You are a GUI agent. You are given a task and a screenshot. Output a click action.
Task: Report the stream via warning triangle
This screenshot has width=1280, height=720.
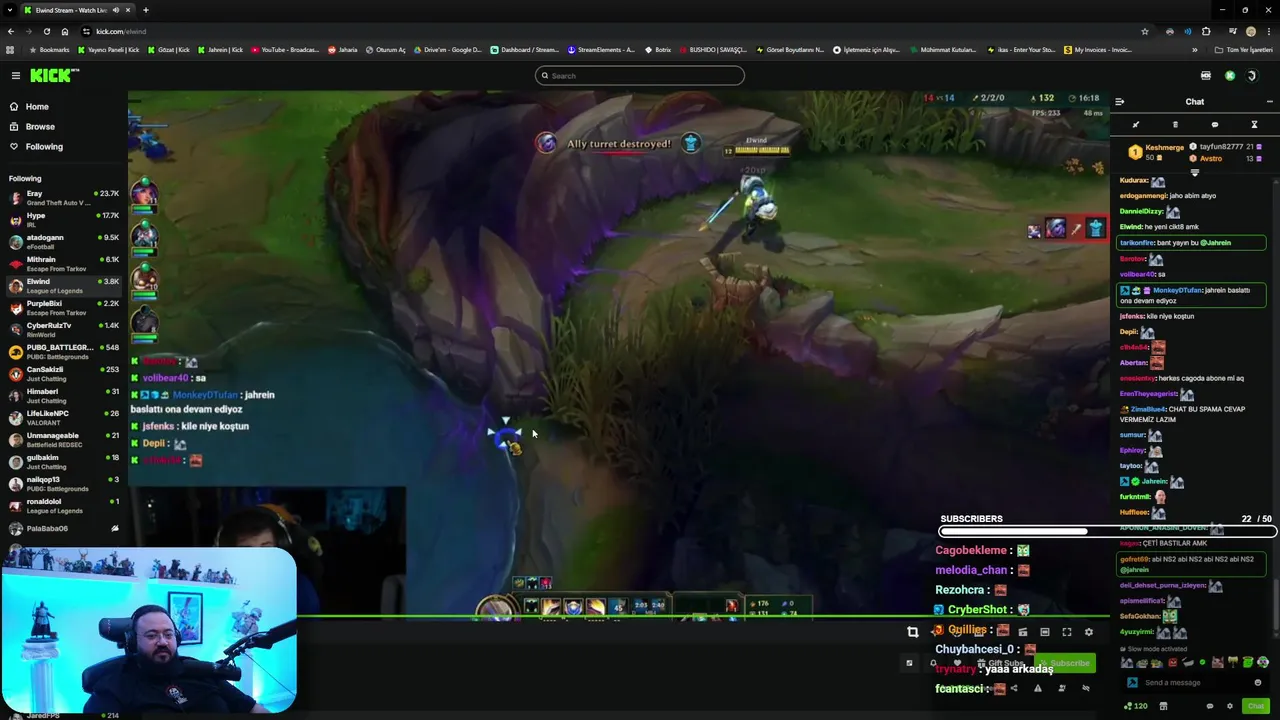(x=1037, y=688)
